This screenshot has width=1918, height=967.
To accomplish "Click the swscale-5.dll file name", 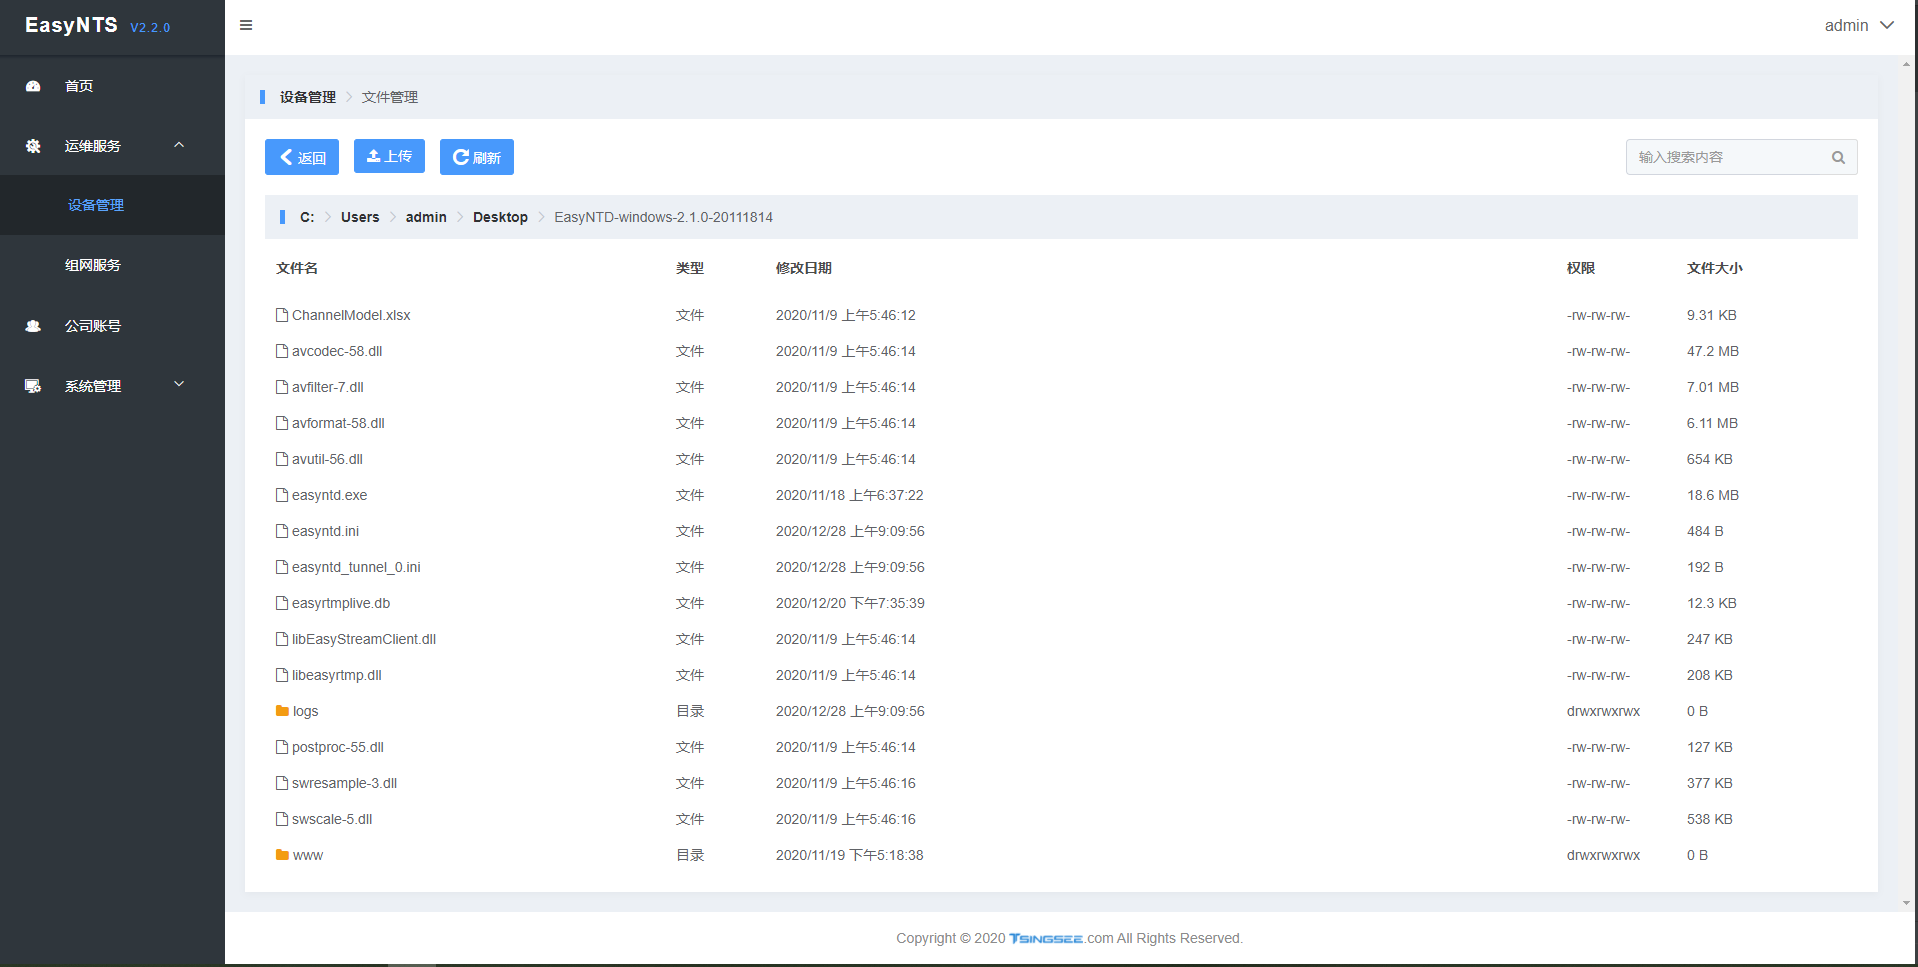I will click(332, 819).
